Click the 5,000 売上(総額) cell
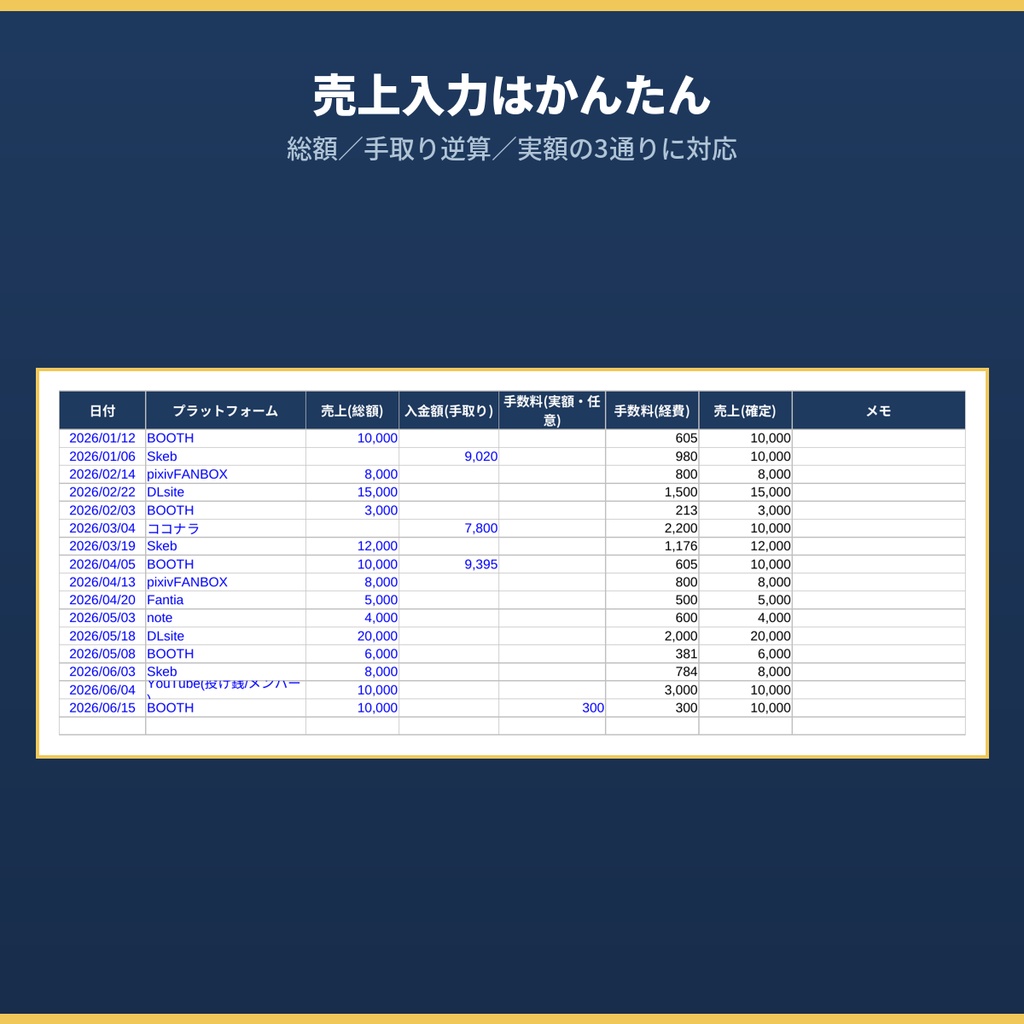The width and height of the screenshot is (1024, 1024). click(352, 600)
